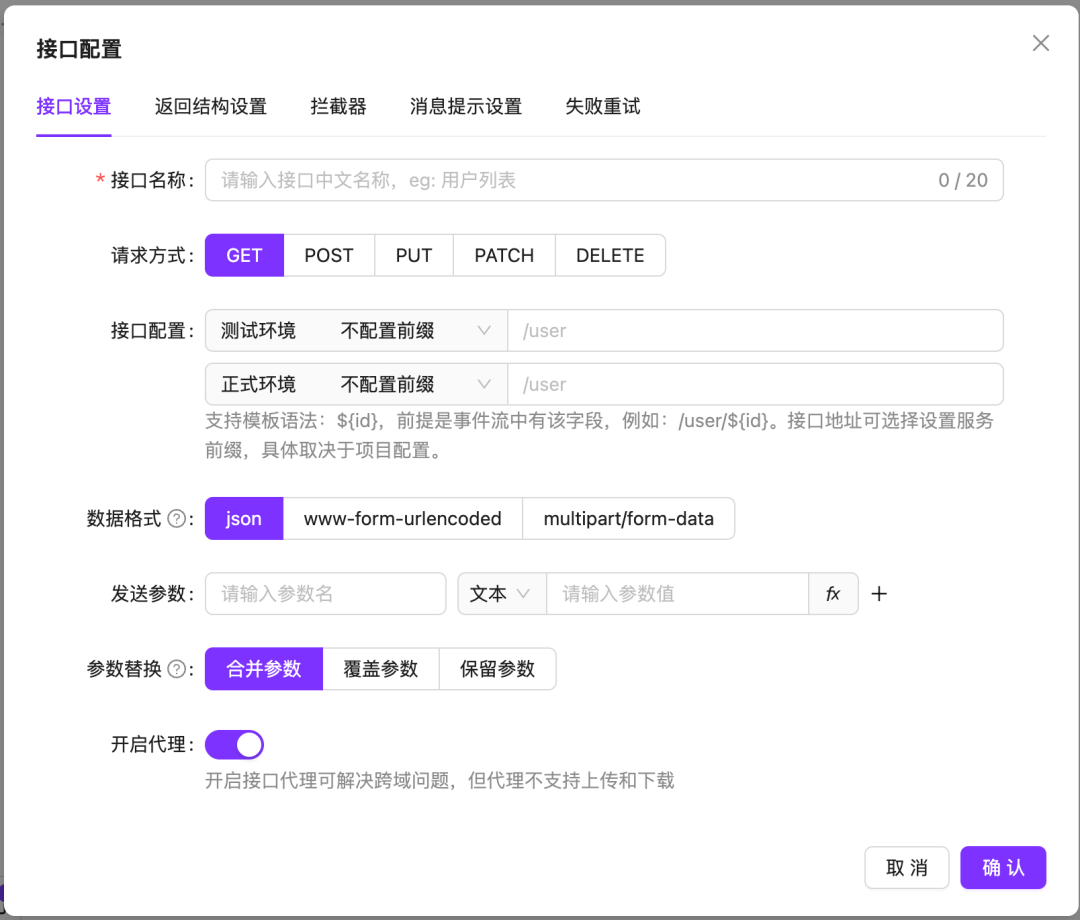This screenshot has height=920, width=1080.
Task: Click help icon beside 参数替换
Action: click(176, 669)
